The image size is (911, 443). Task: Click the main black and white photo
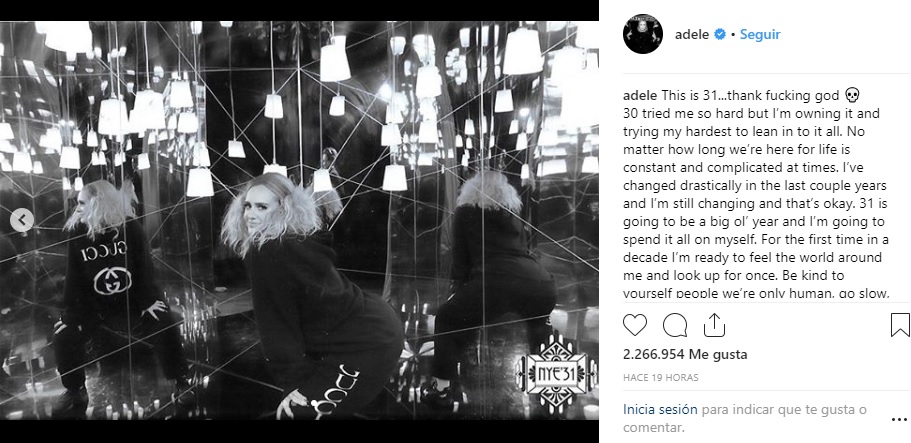[x=299, y=220]
